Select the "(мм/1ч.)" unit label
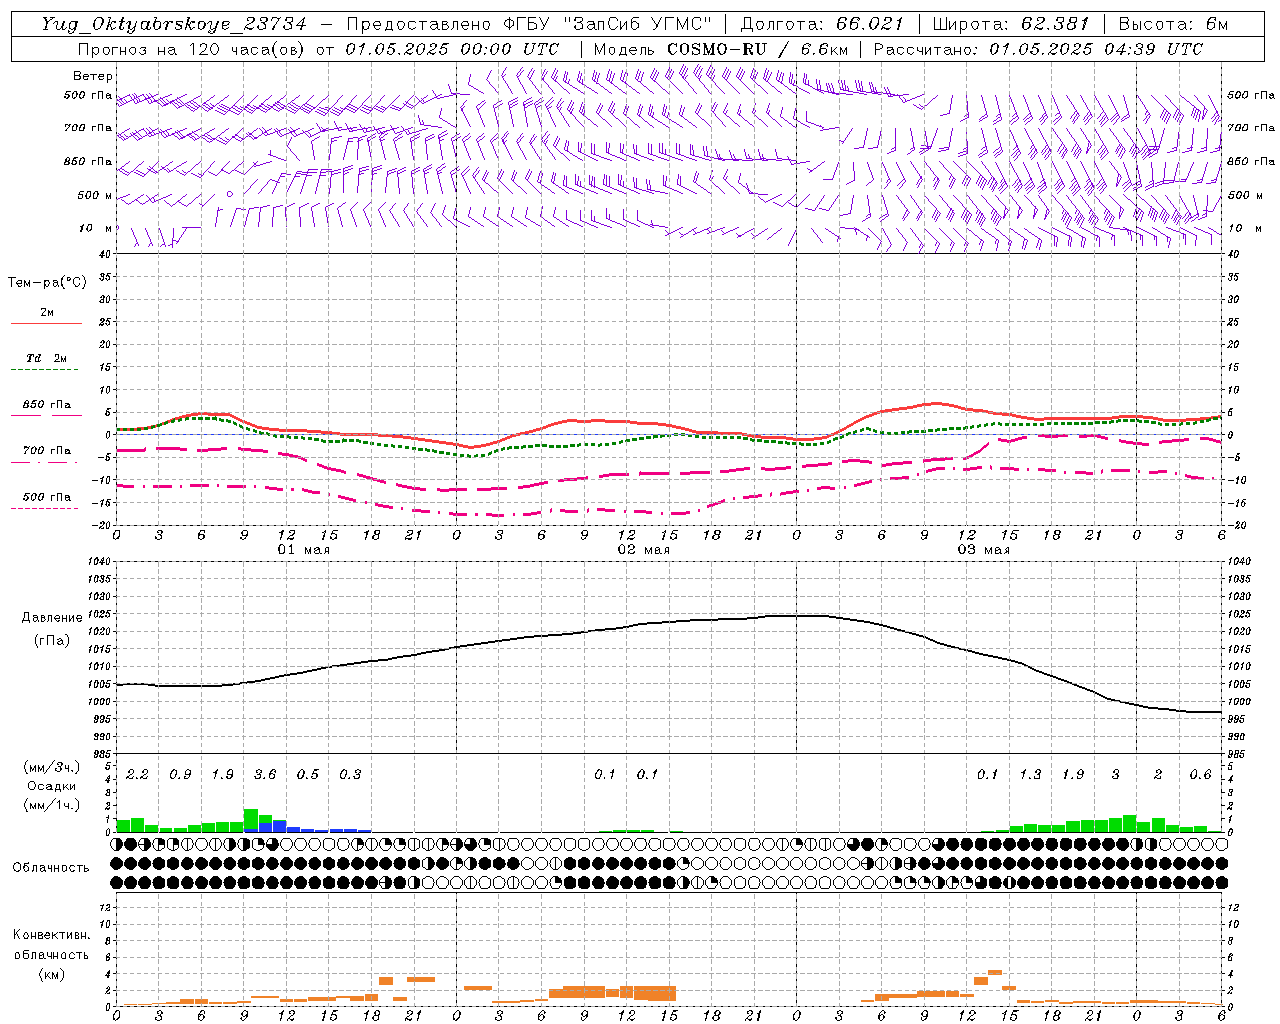Screen dimensions: 1280x1024 [x=52, y=804]
